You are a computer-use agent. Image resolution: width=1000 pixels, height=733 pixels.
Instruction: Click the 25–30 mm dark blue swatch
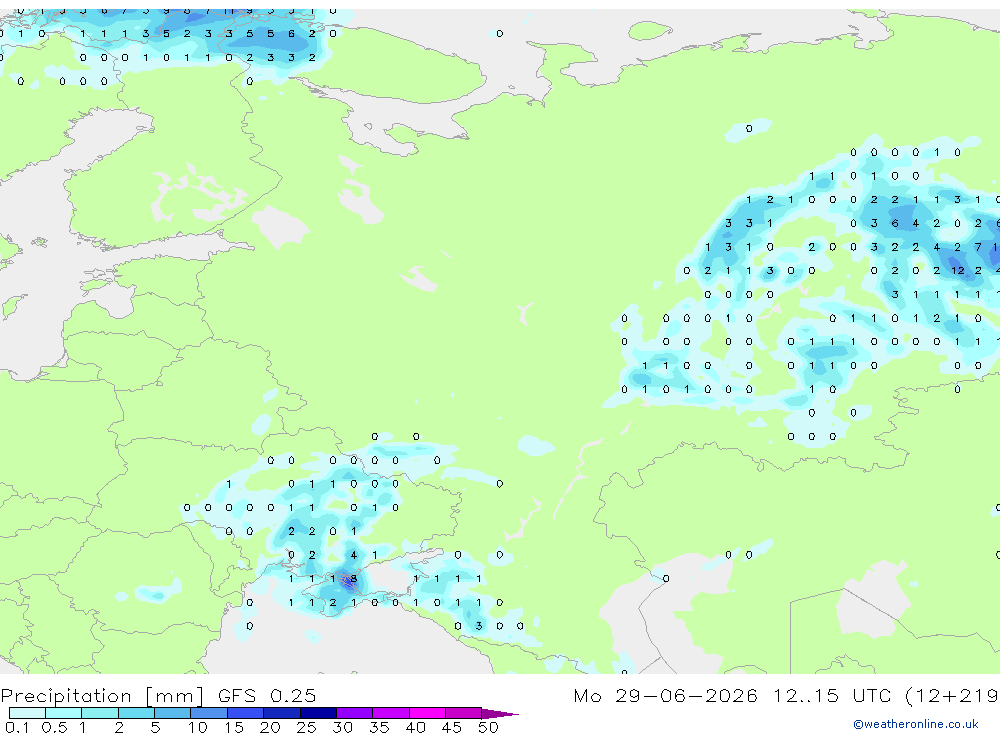click(318, 713)
